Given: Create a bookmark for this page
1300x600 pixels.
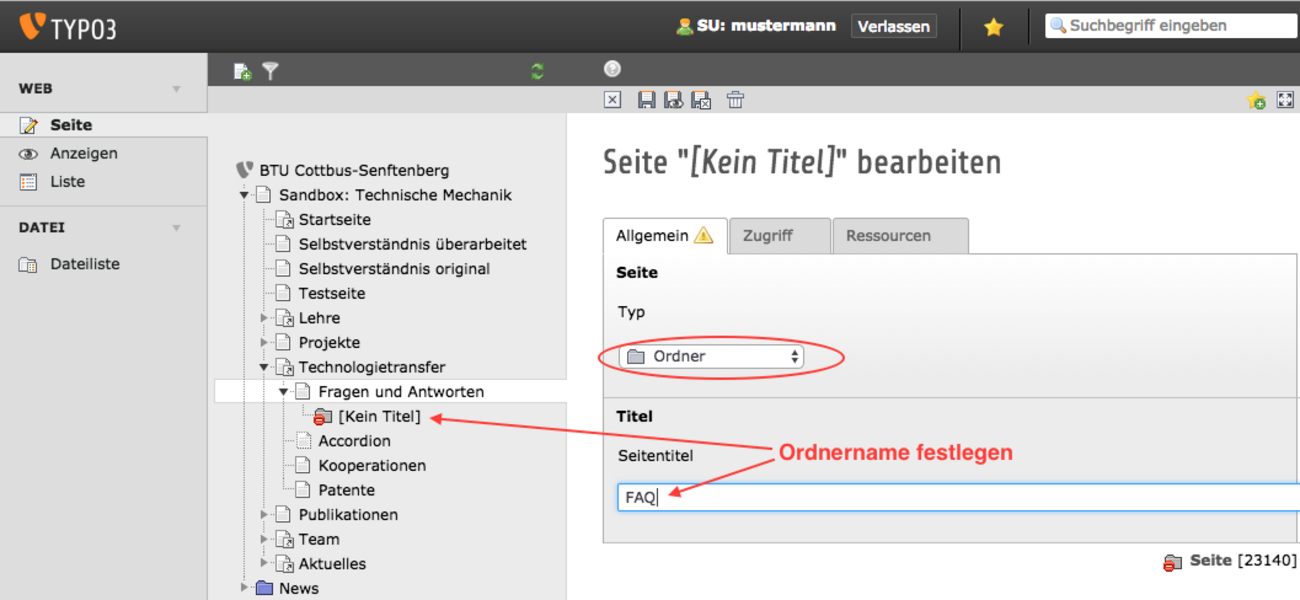Looking at the screenshot, I should (1256, 100).
